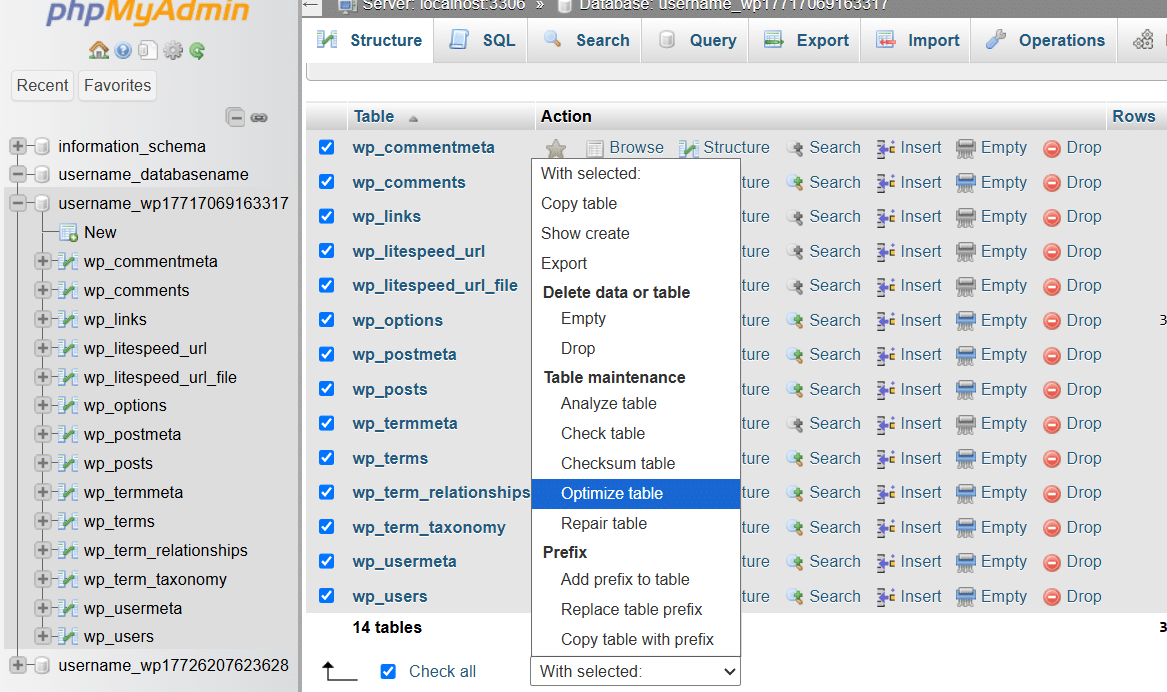1167x692 pixels.
Task: Open wp_litespeed_url_file table link
Action: point(435,286)
